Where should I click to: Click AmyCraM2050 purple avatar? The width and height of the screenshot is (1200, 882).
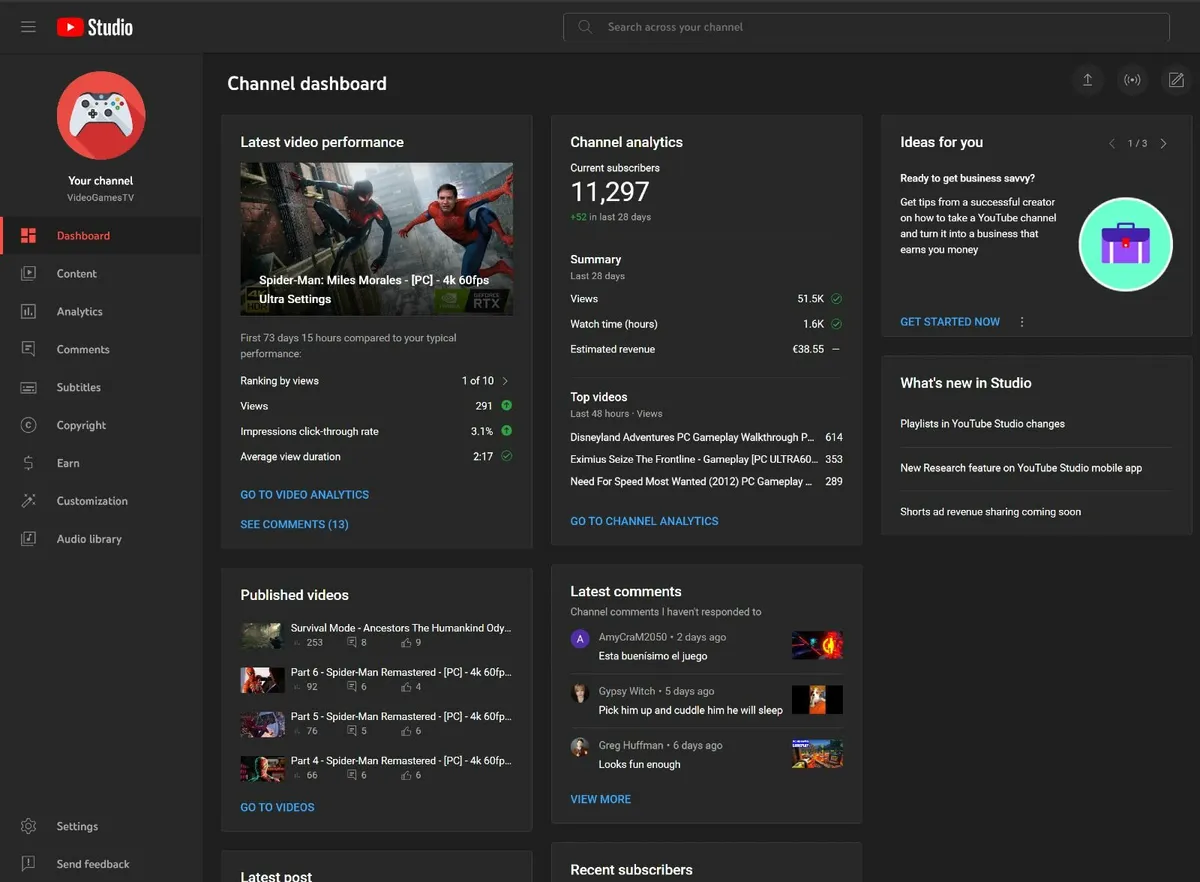(x=580, y=638)
